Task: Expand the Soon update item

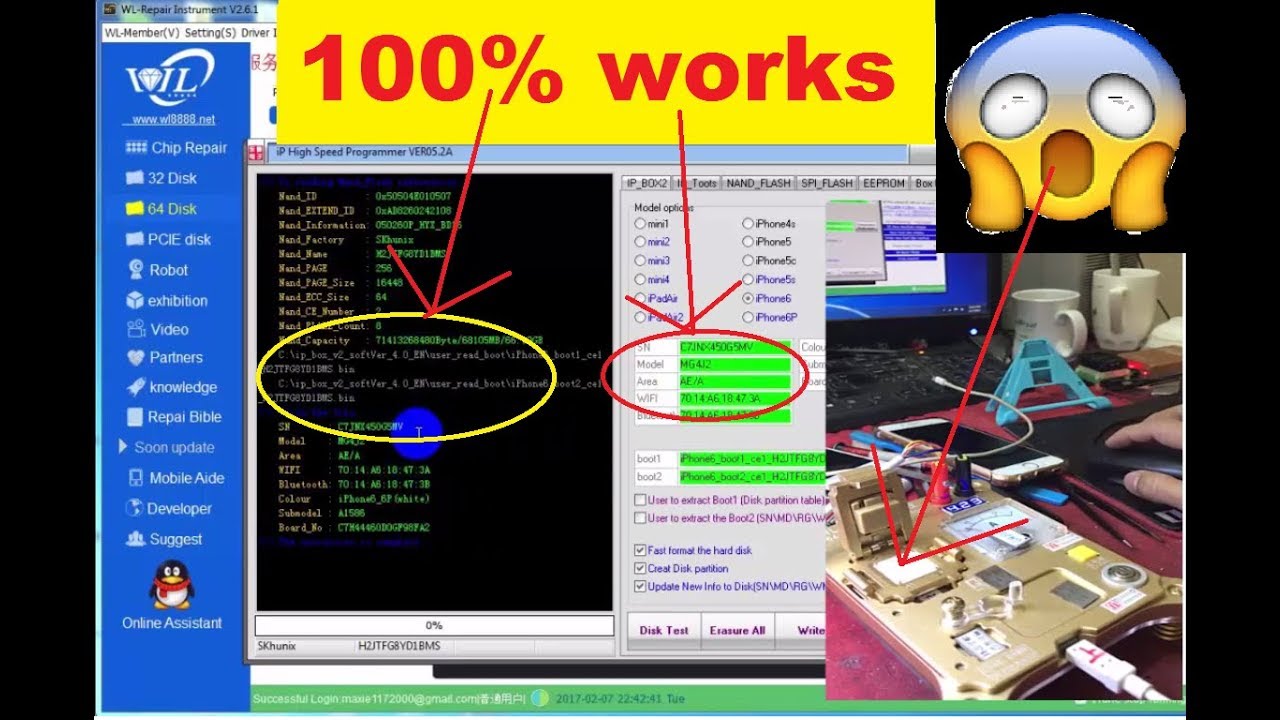Action: [166, 447]
